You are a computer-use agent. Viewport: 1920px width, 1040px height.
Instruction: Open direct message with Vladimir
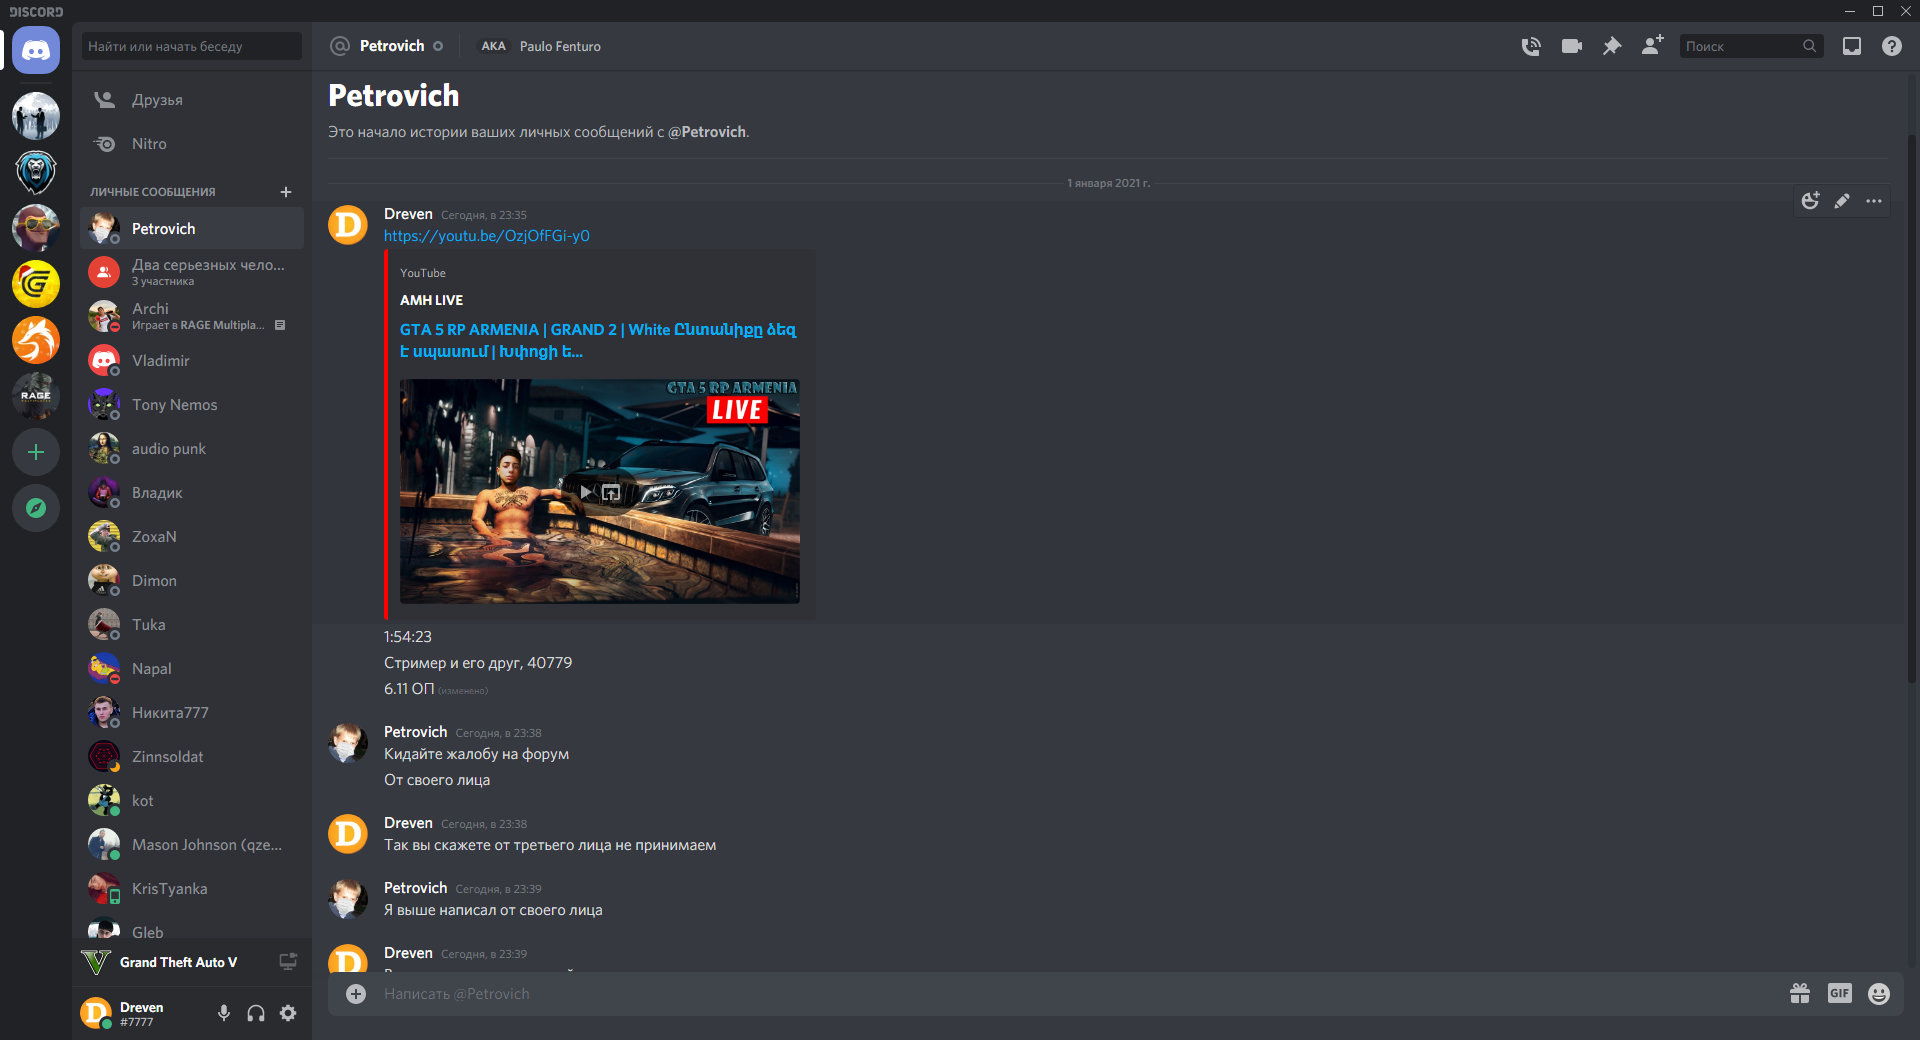(192, 360)
